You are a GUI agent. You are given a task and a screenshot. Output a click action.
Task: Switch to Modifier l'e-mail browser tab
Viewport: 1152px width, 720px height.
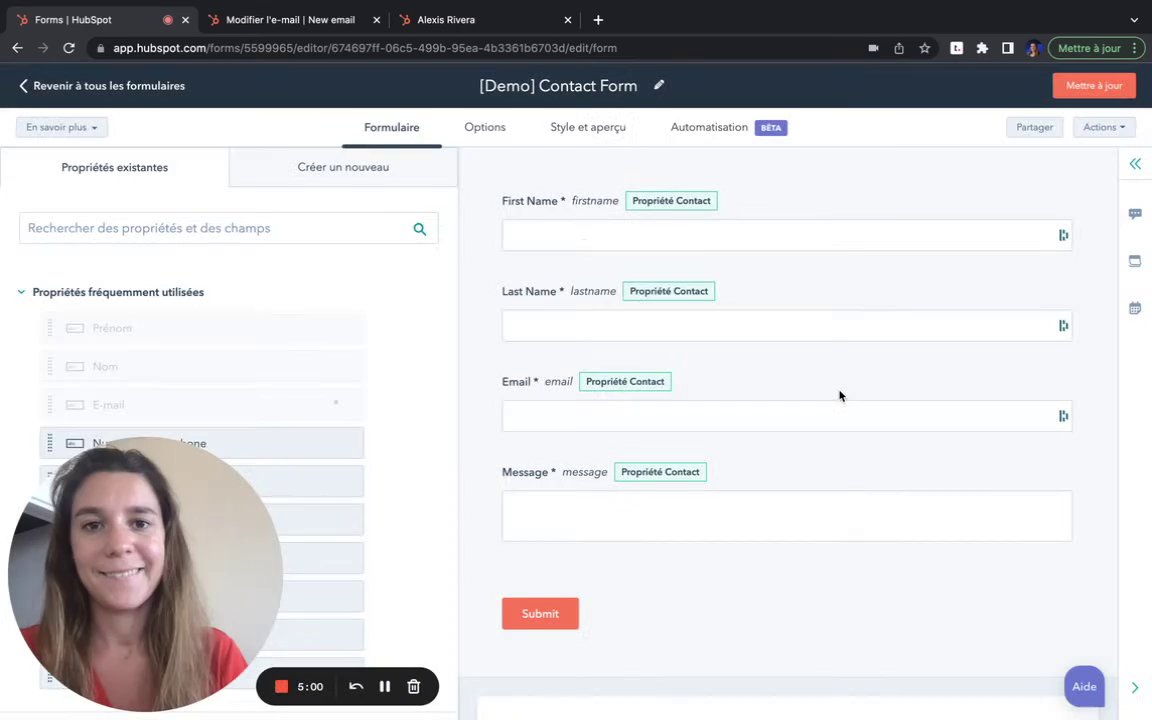(290, 20)
